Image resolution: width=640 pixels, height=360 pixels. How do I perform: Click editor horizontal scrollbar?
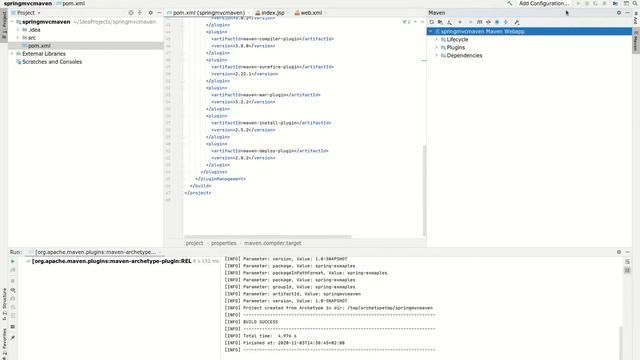click(268, 237)
